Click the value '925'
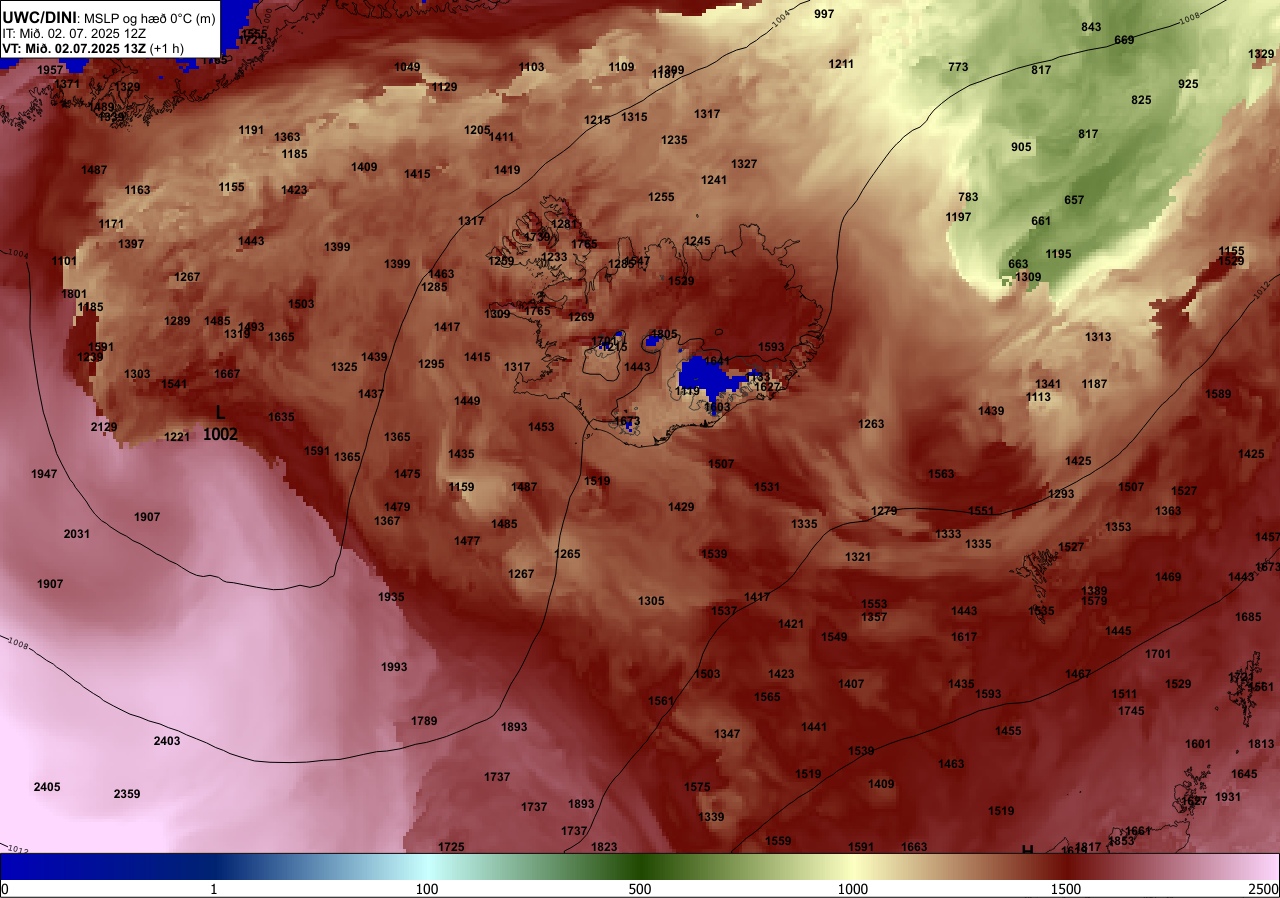This screenshot has height=898, width=1280. (x=1188, y=84)
